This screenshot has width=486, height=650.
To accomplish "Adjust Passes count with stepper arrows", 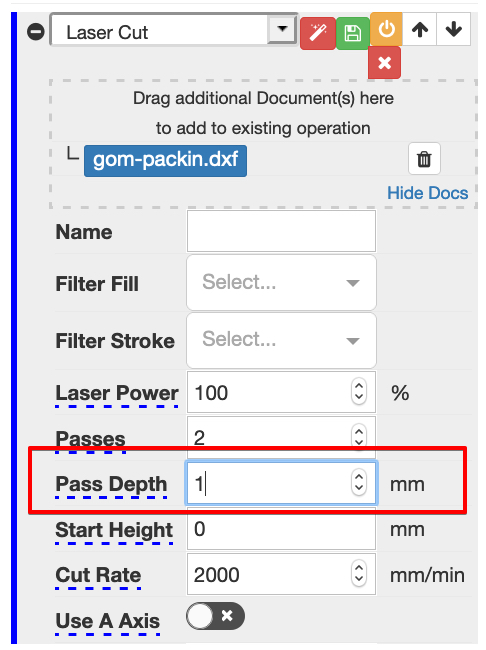I will (359, 437).
